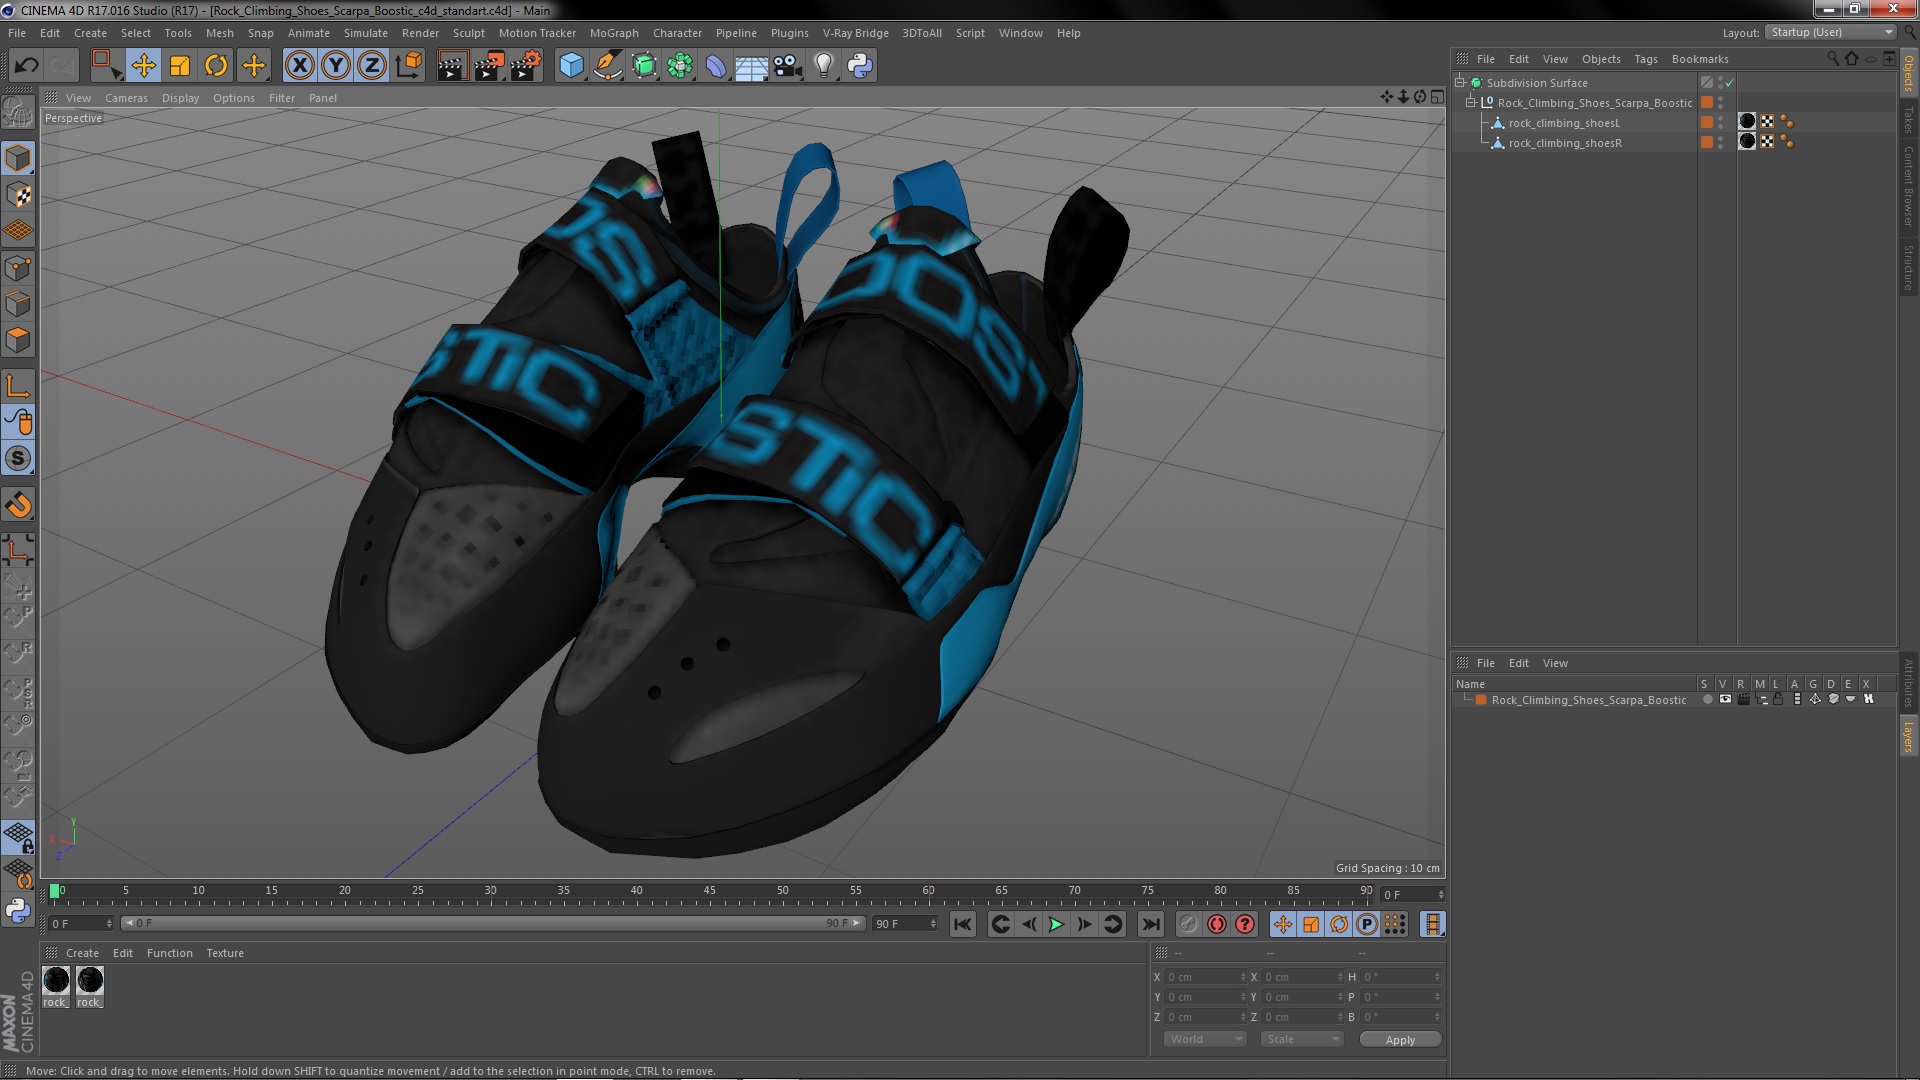Open material manager Texture menu
Viewport: 1920px width, 1080px height.
[x=225, y=953]
